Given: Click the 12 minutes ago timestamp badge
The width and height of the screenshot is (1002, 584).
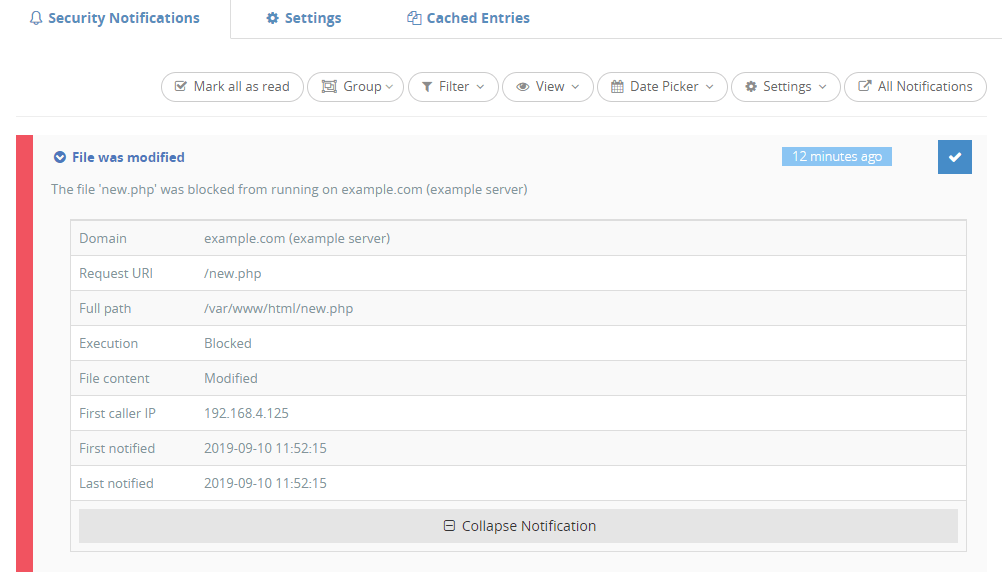Looking at the screenshot, I should coord(836,156).
